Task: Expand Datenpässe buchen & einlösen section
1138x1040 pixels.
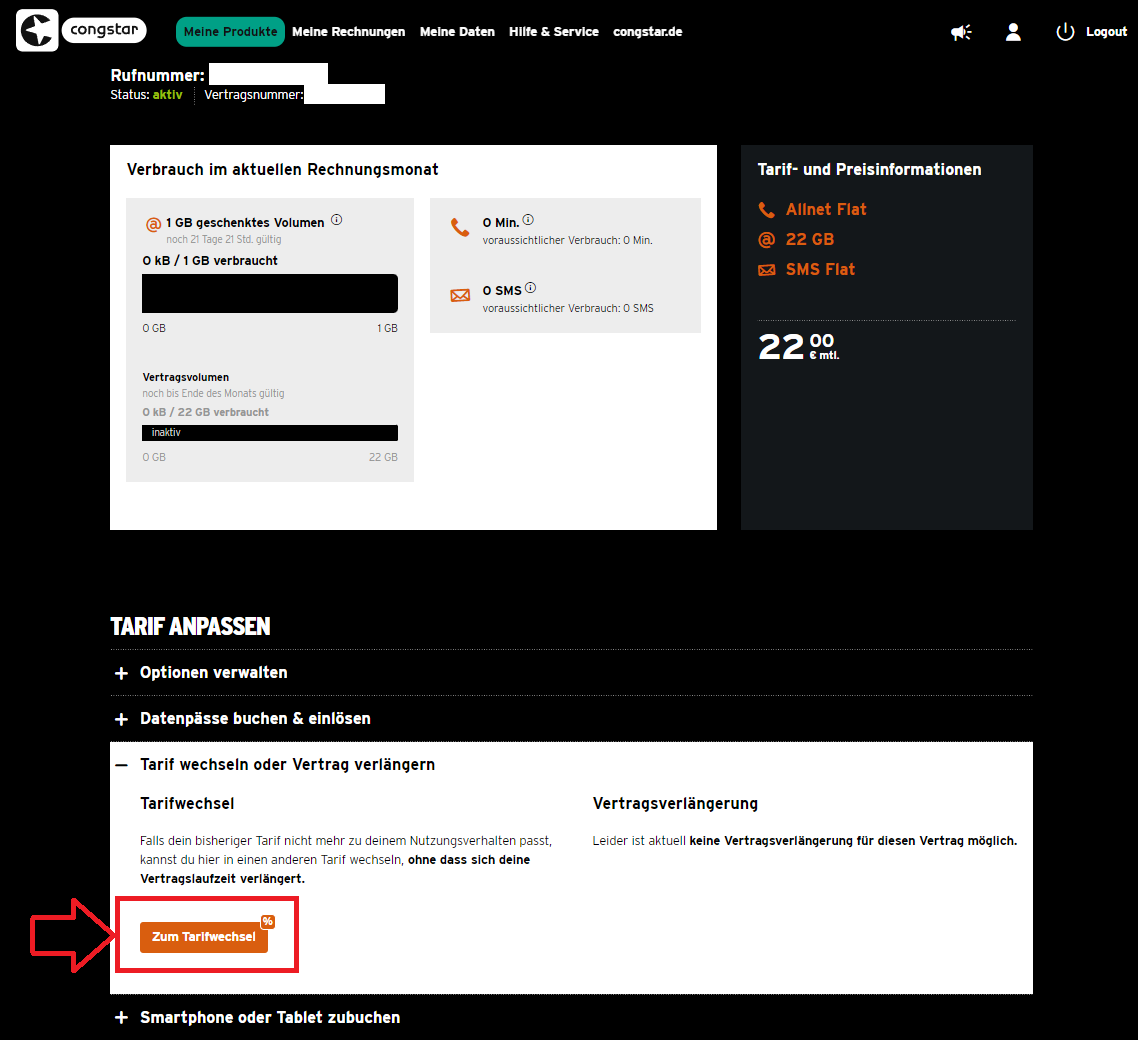Action: pyautogui.click(x=254, y=719)
